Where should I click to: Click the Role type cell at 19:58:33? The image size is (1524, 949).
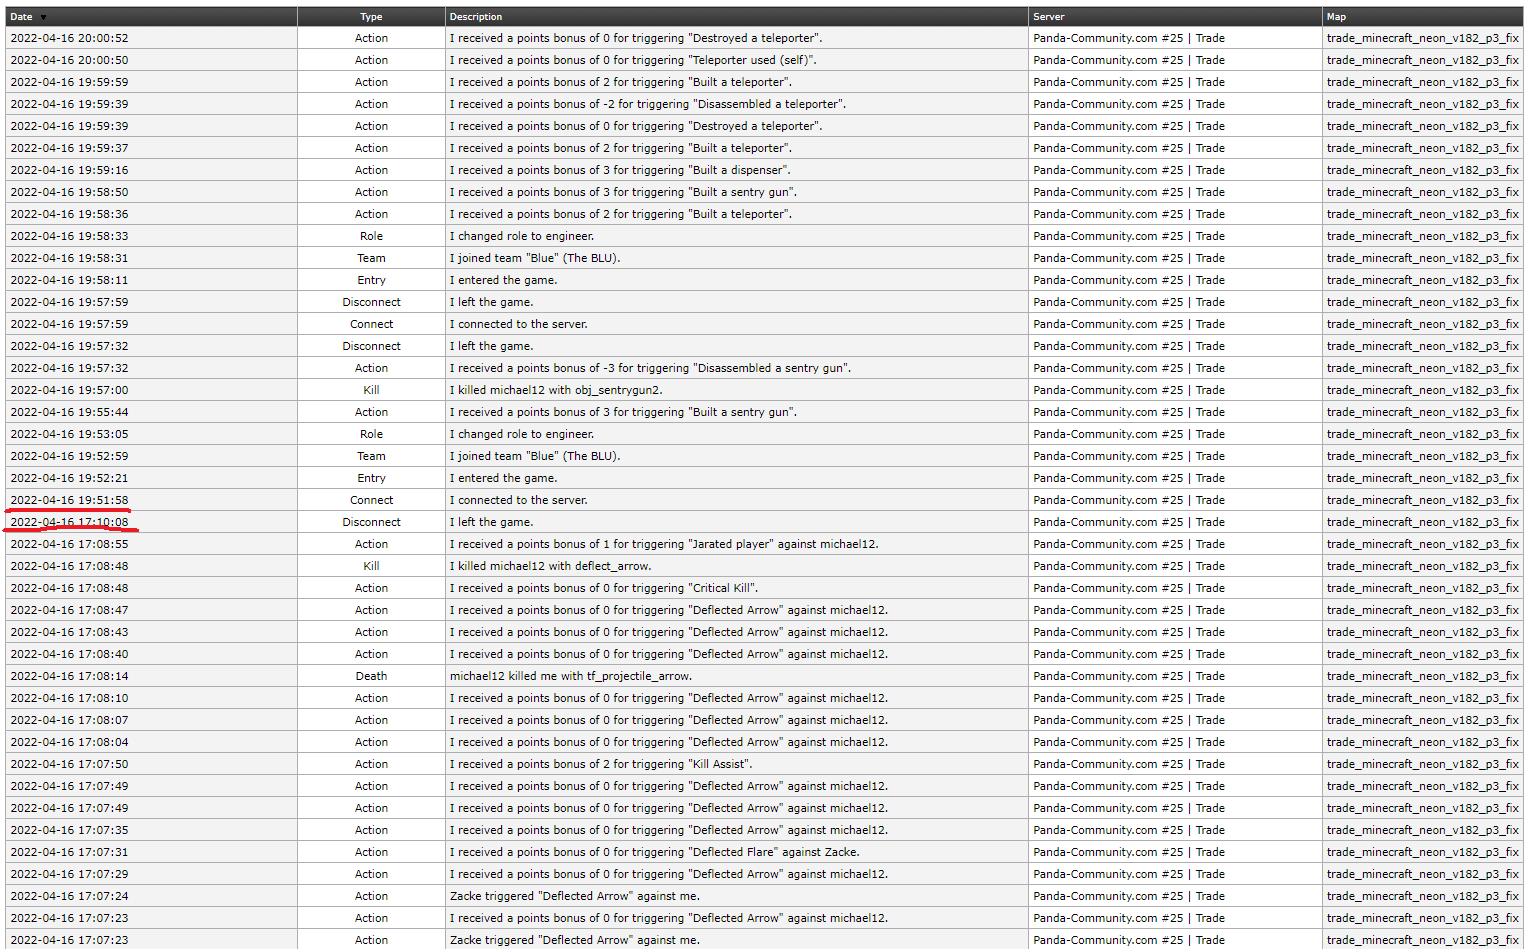pos(371,236)
